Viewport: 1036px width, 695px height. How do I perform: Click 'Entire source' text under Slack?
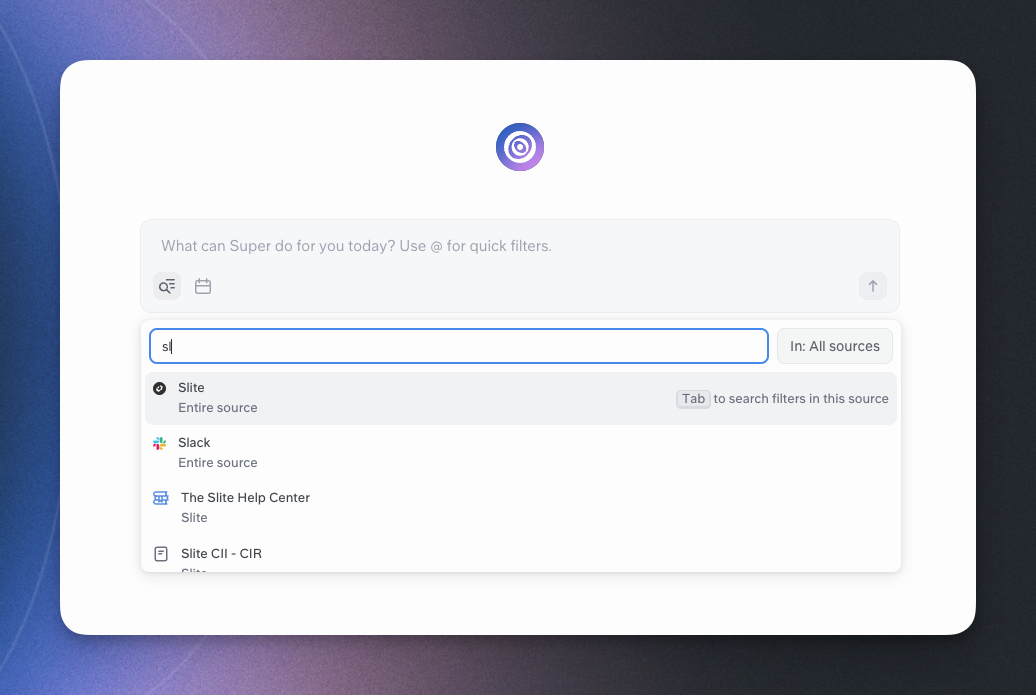218,463
